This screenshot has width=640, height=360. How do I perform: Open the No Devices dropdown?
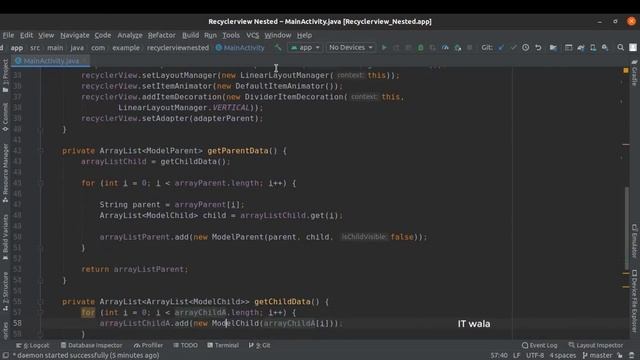coord(350,47)
